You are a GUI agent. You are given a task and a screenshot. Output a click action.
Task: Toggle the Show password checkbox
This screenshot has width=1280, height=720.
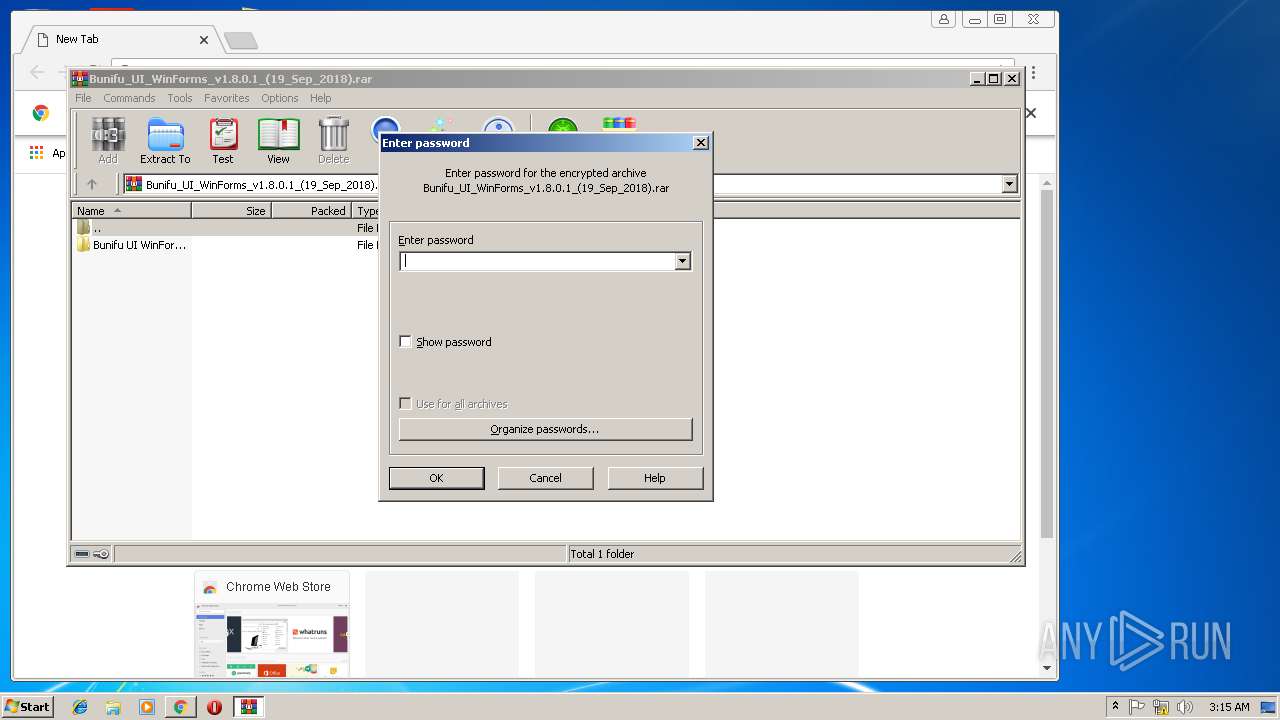405,342
